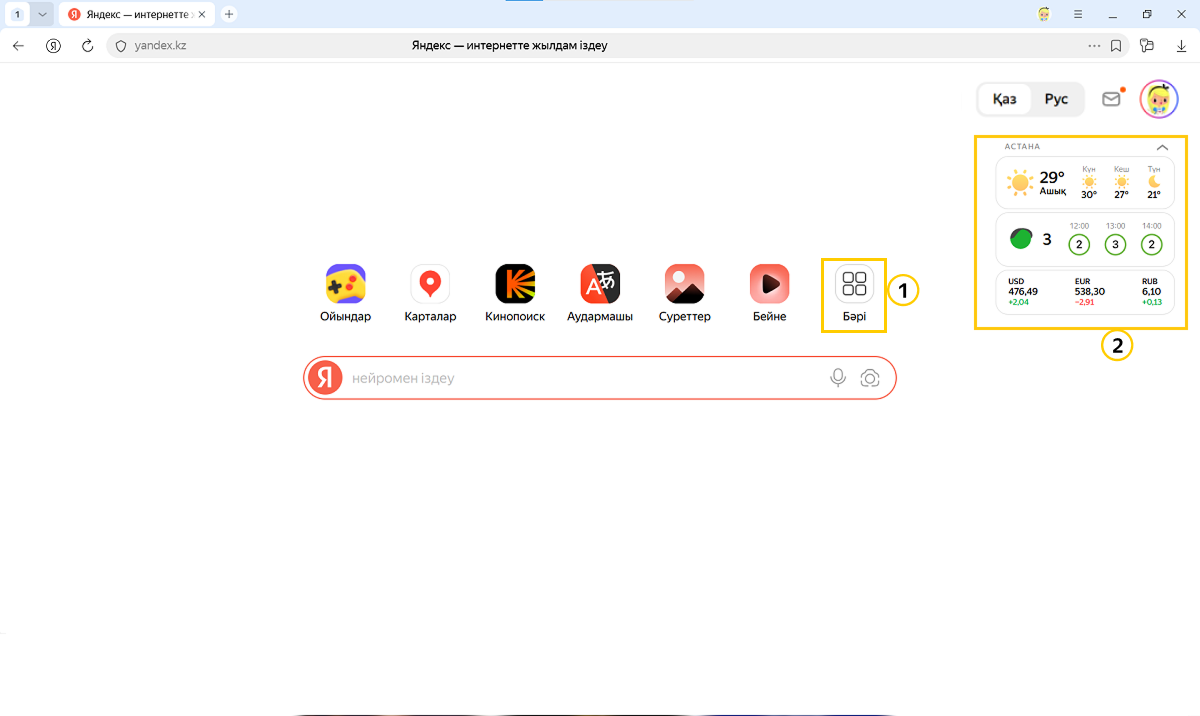This screenshot has height=716, width=1200.
Task: Reload the page
Action: tap(88, 45)
